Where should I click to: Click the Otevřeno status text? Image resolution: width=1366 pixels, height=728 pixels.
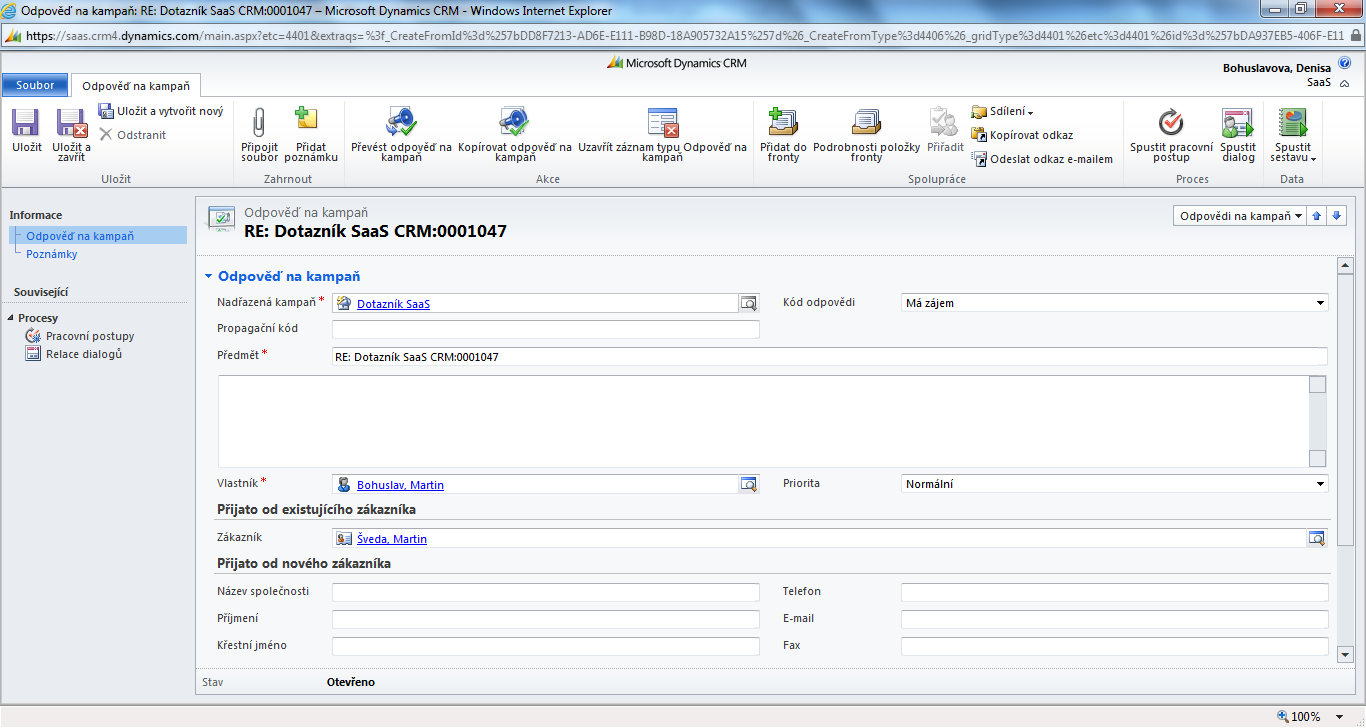[x=351, y=683]
